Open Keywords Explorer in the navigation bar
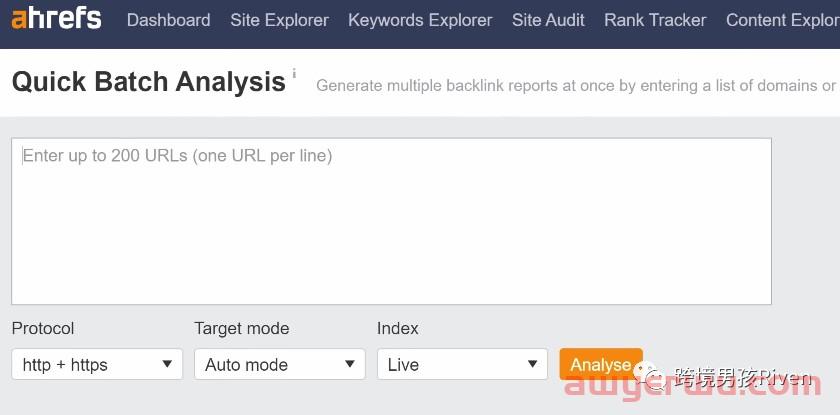840x415 pixels. pyautogui.click(x=420, y=20)
